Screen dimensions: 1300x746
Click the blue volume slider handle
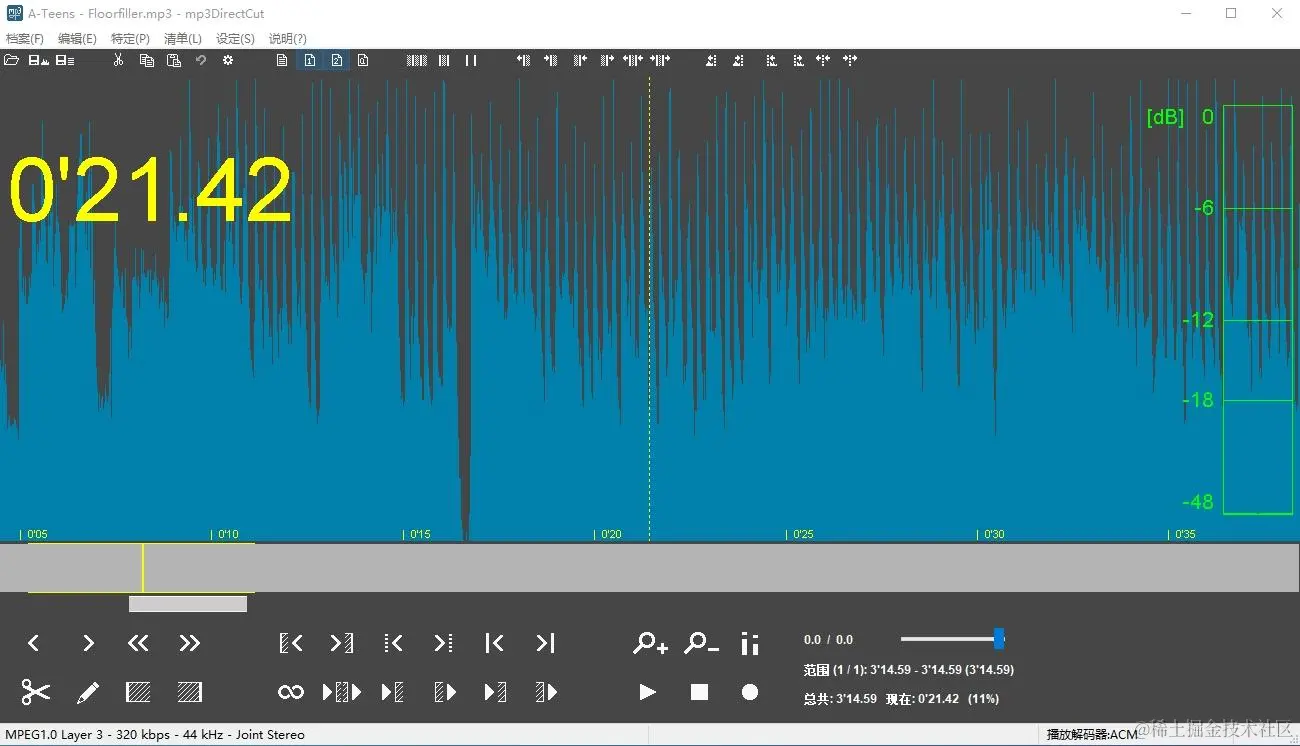pos(998,639)
